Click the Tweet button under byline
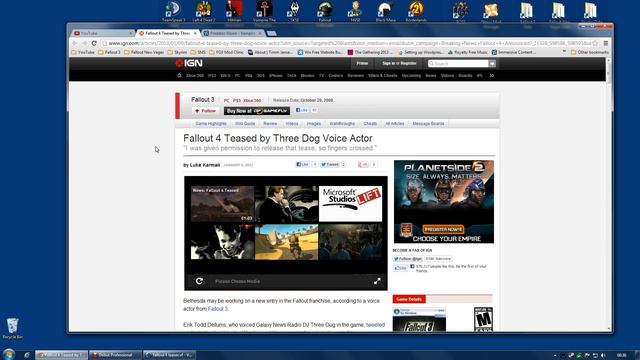 coord(330,164)
